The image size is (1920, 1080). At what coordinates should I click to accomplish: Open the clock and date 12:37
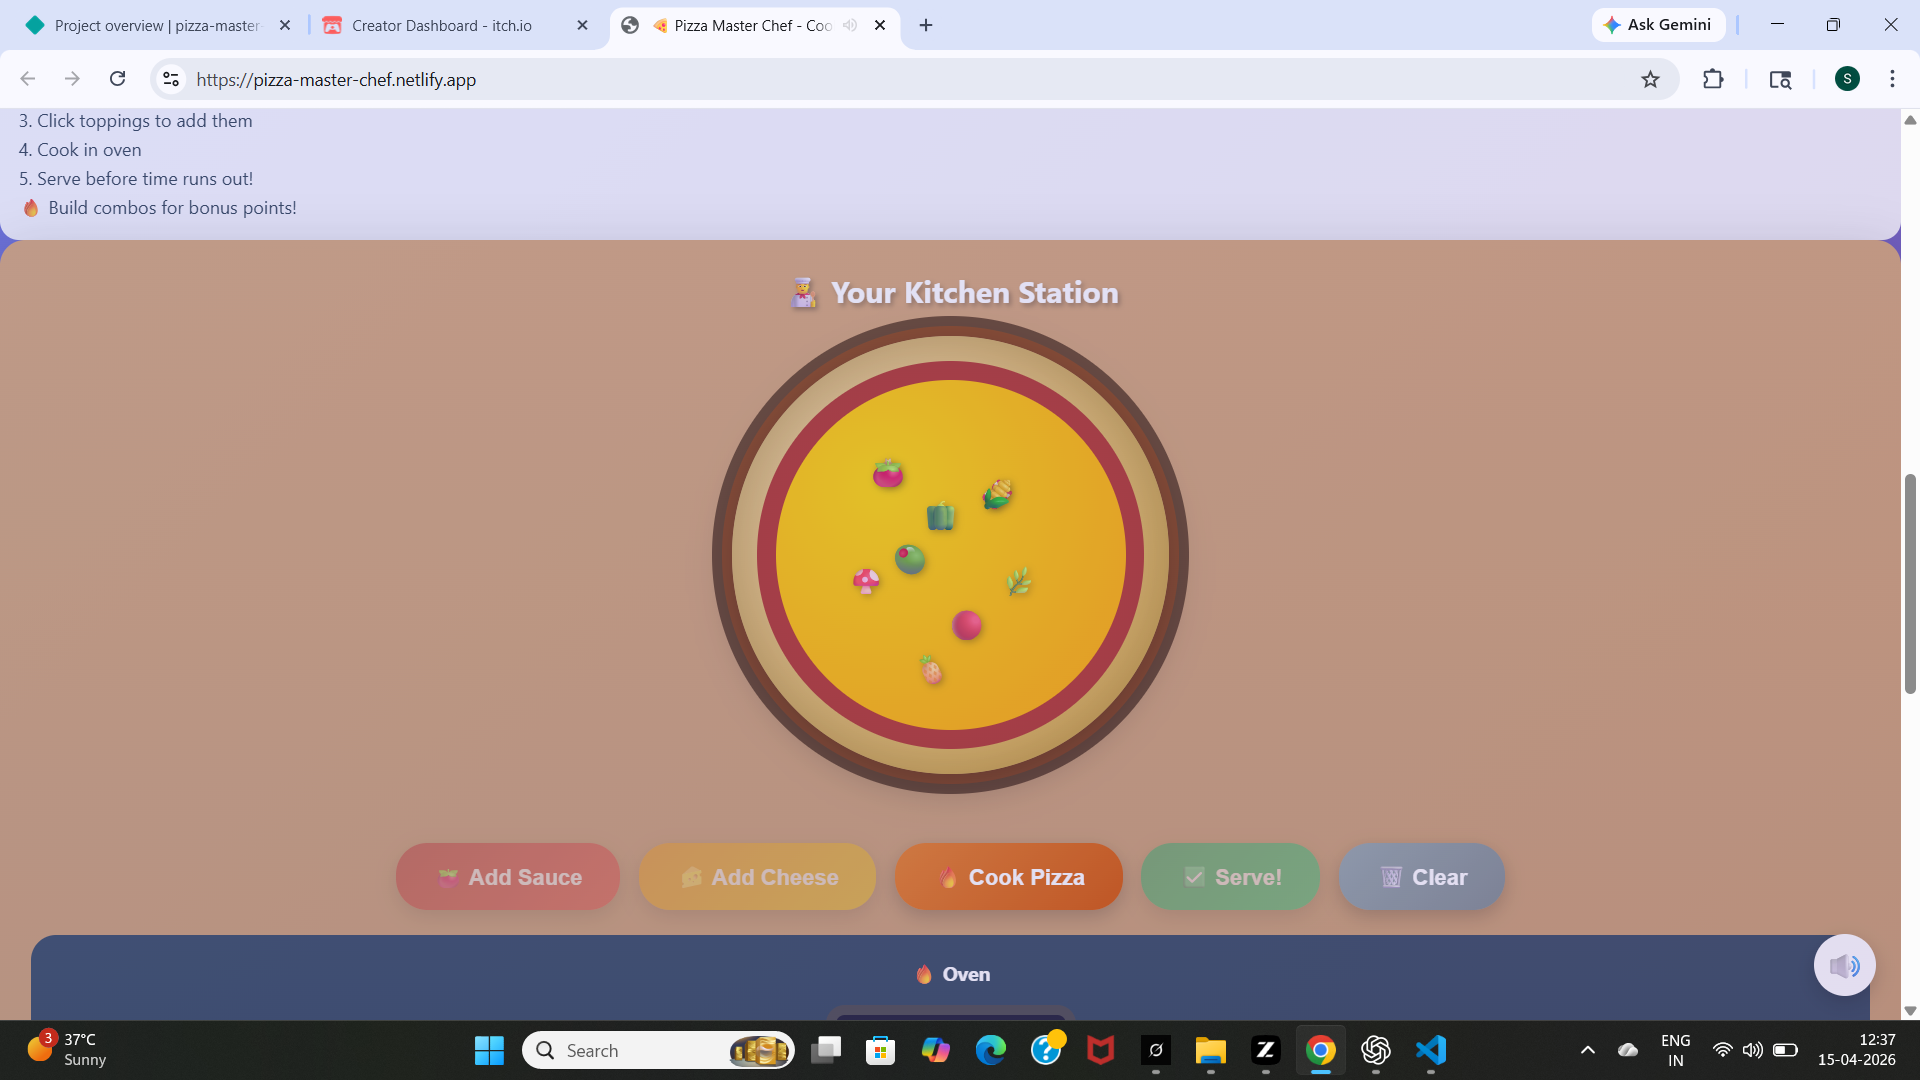point(1856,1050)
